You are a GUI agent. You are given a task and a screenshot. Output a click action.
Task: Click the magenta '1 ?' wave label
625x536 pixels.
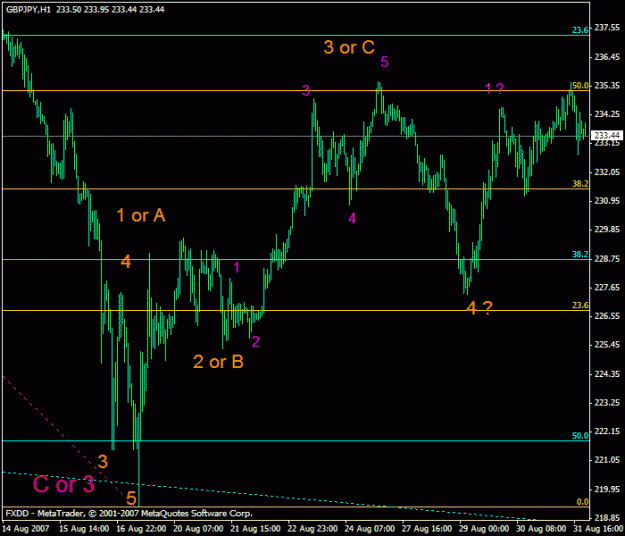pos(494,88)
